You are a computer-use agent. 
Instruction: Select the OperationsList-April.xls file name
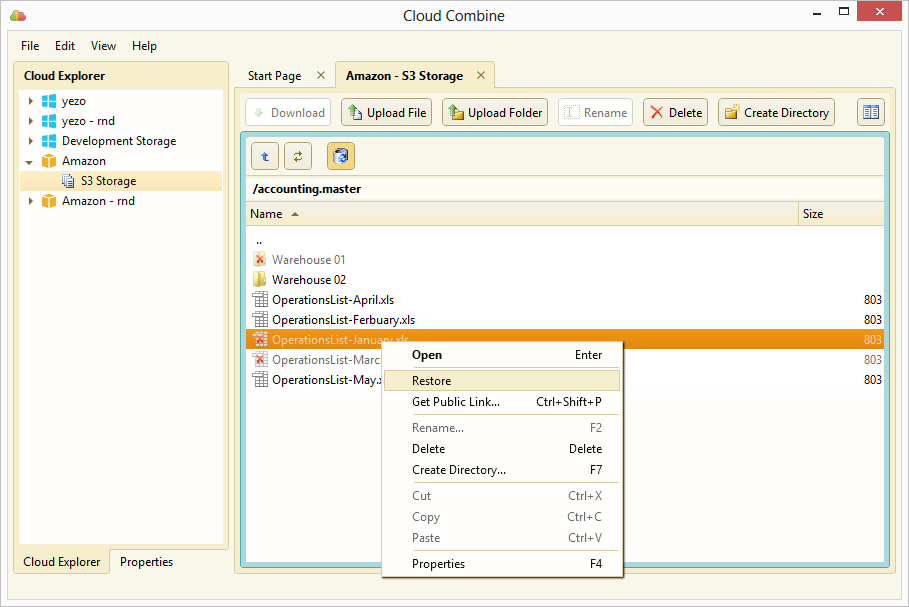(333, 300)
